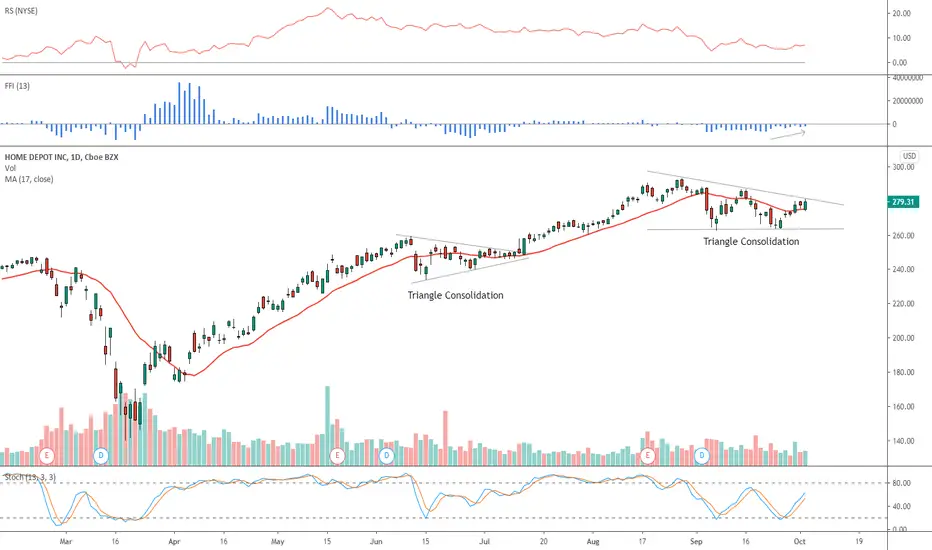Click the 20000000 value on FFI axis
This screenshot has height=550, width=932.
click(906, 101)
